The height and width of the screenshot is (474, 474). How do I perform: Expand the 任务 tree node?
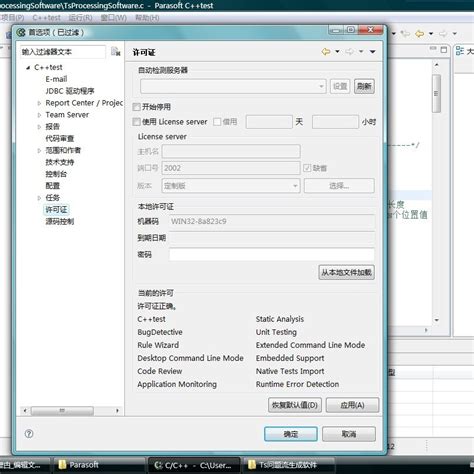coord(39,198)
